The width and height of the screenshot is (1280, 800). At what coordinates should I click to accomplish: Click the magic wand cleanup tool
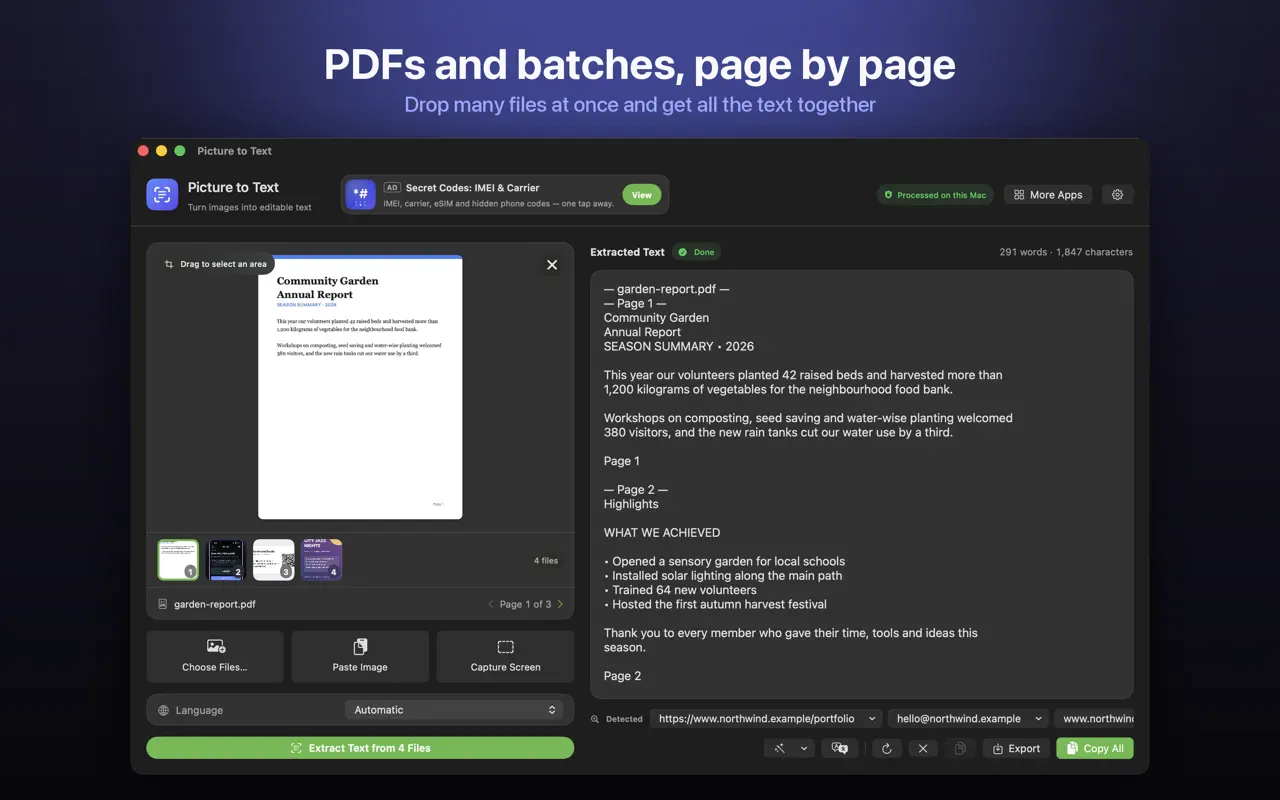coord(779,748)
